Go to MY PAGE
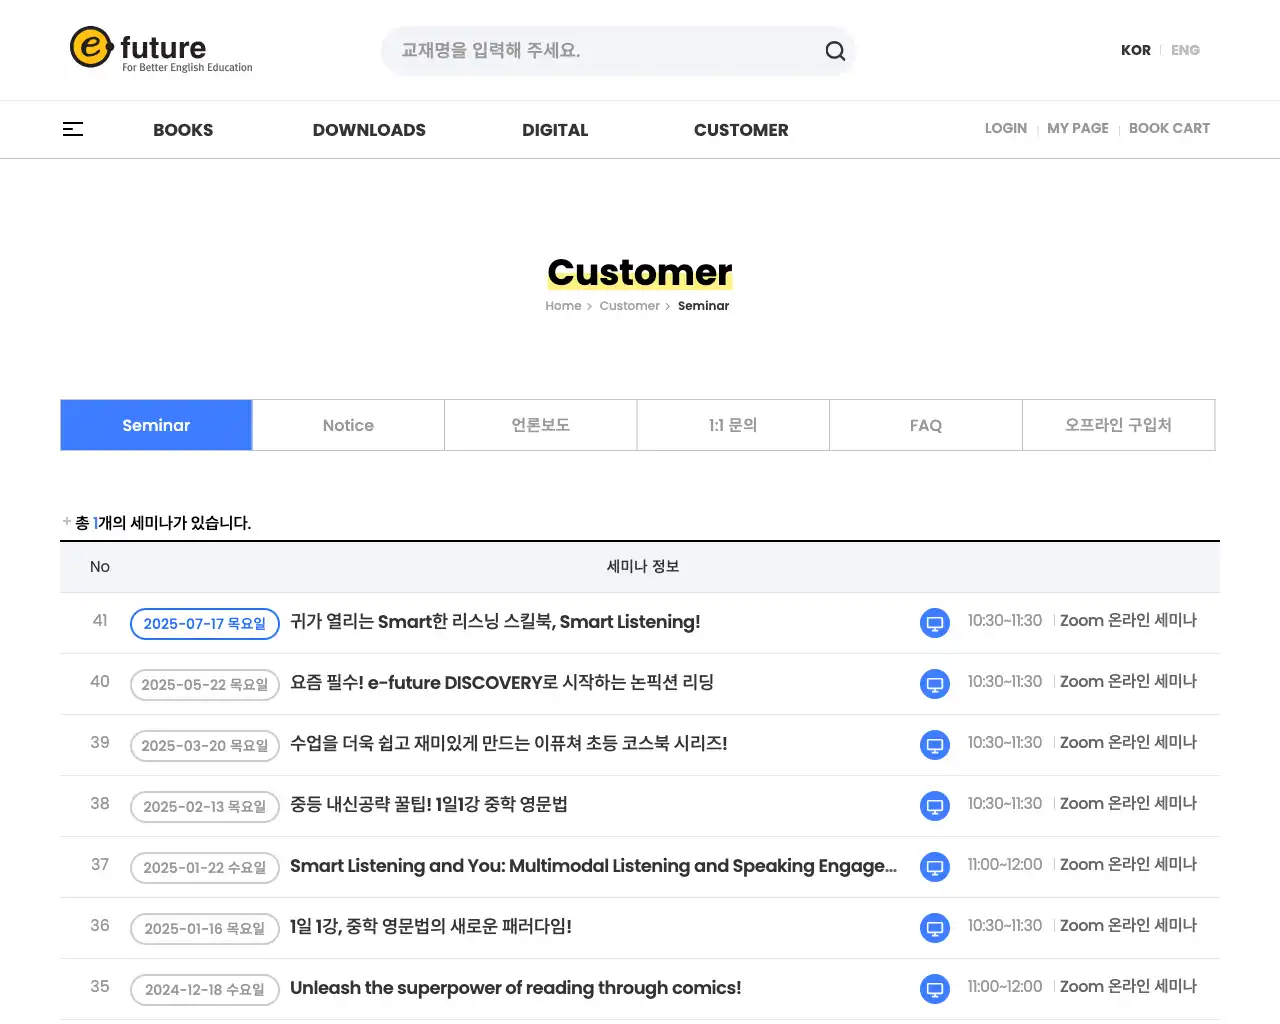Image resolution: width=1280 pixels, height=1024 pixels. click(x=1077, y=128)
